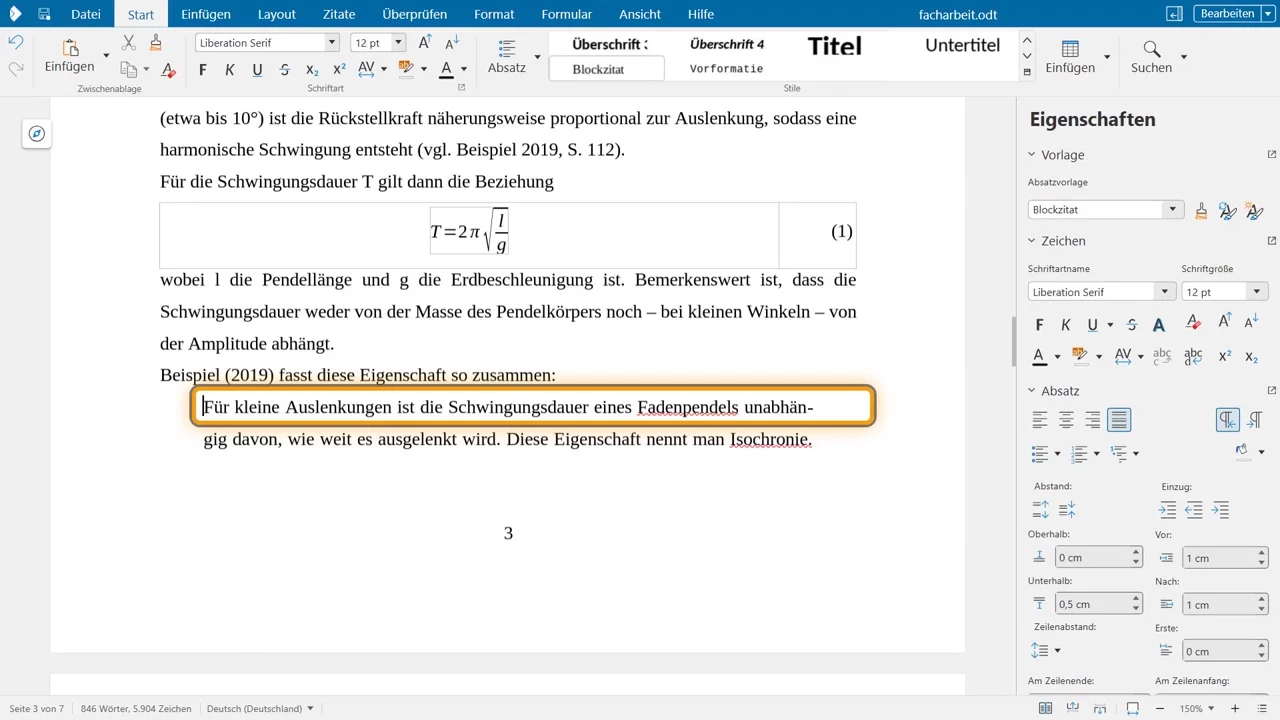Open the Einfügen tab
This screenshot has height=720, width=1280.
(206, 14)
